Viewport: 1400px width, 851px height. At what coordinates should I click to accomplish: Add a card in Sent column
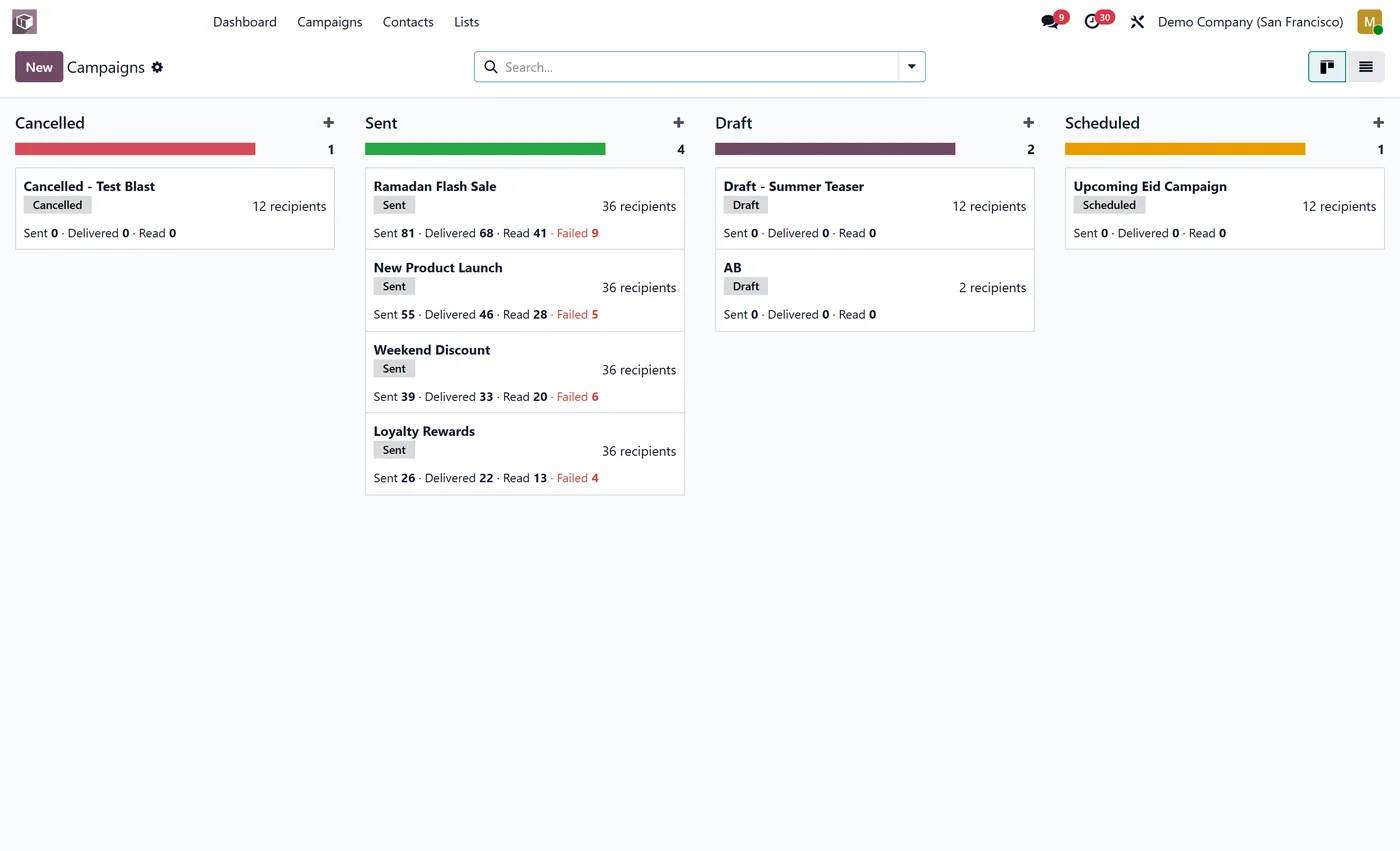(x=678, y=123)
